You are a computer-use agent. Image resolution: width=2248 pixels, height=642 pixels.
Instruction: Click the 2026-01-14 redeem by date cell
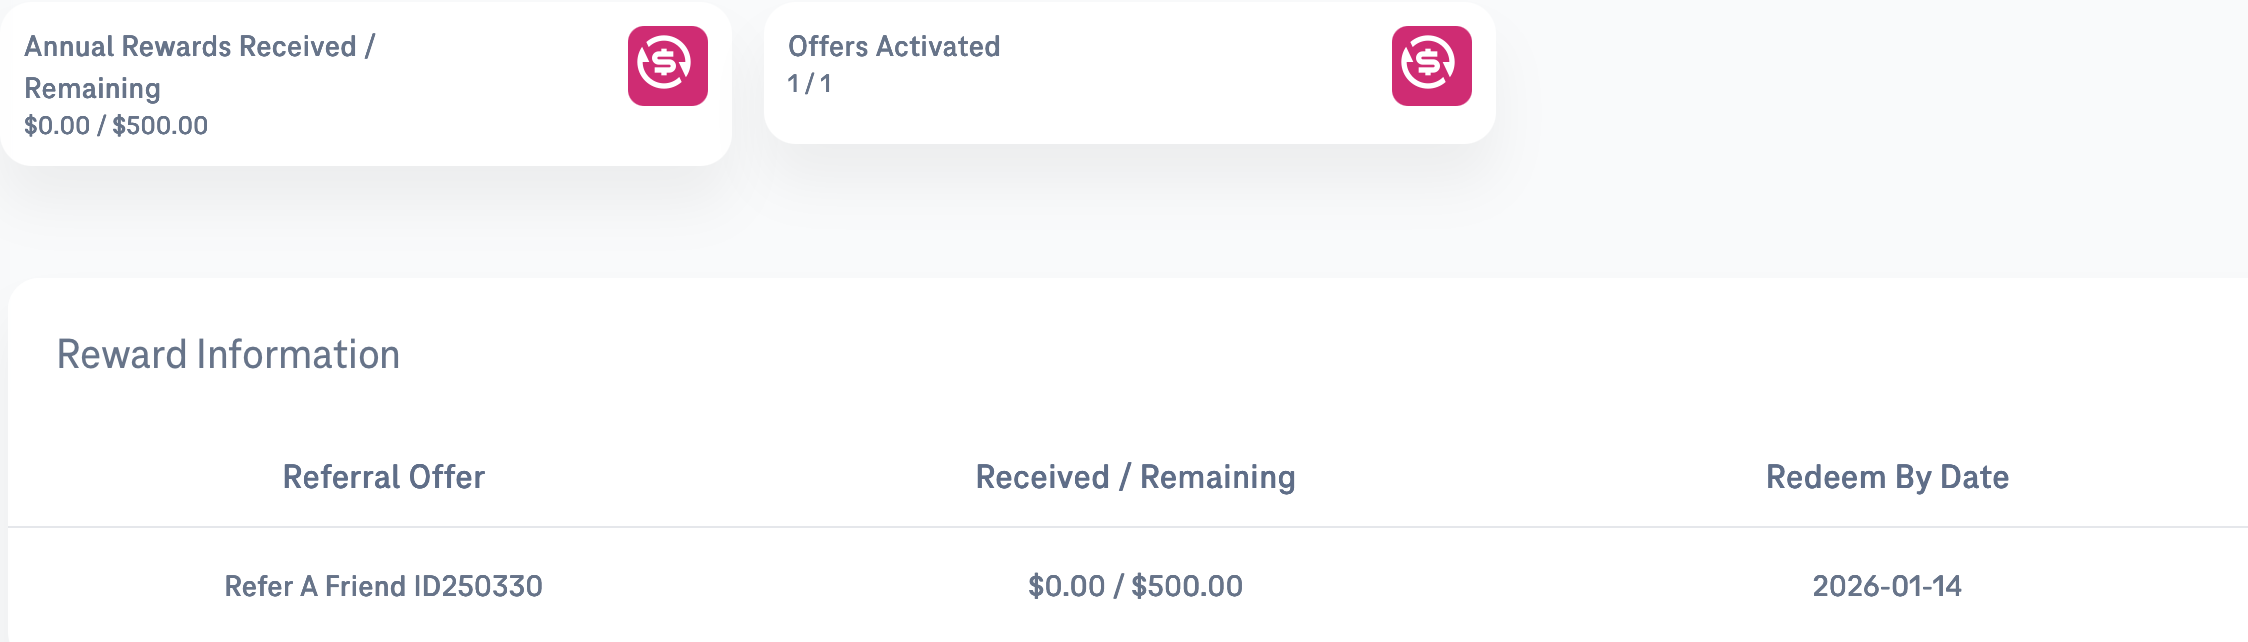coord(1887,586)
